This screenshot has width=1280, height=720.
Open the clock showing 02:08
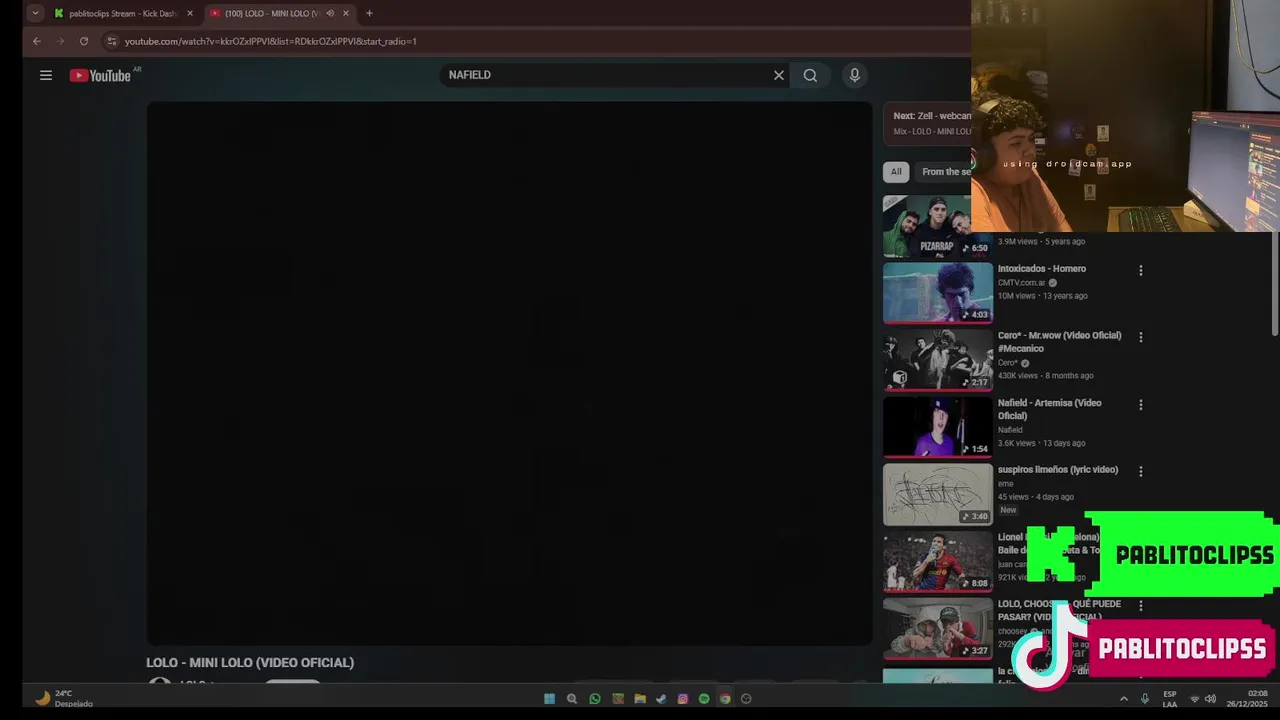1248,699
